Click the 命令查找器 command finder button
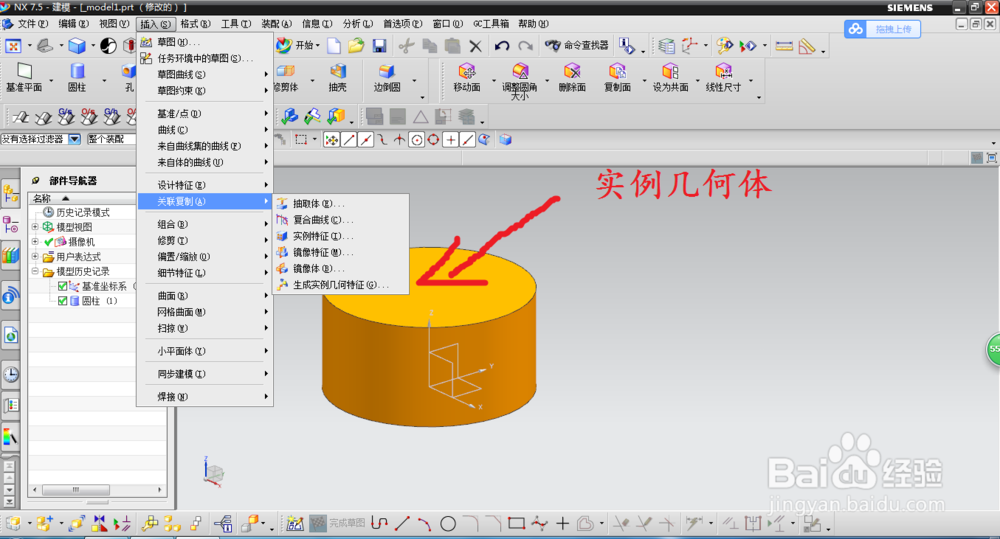The image size is (1000, 539). (x=577, y=45)
